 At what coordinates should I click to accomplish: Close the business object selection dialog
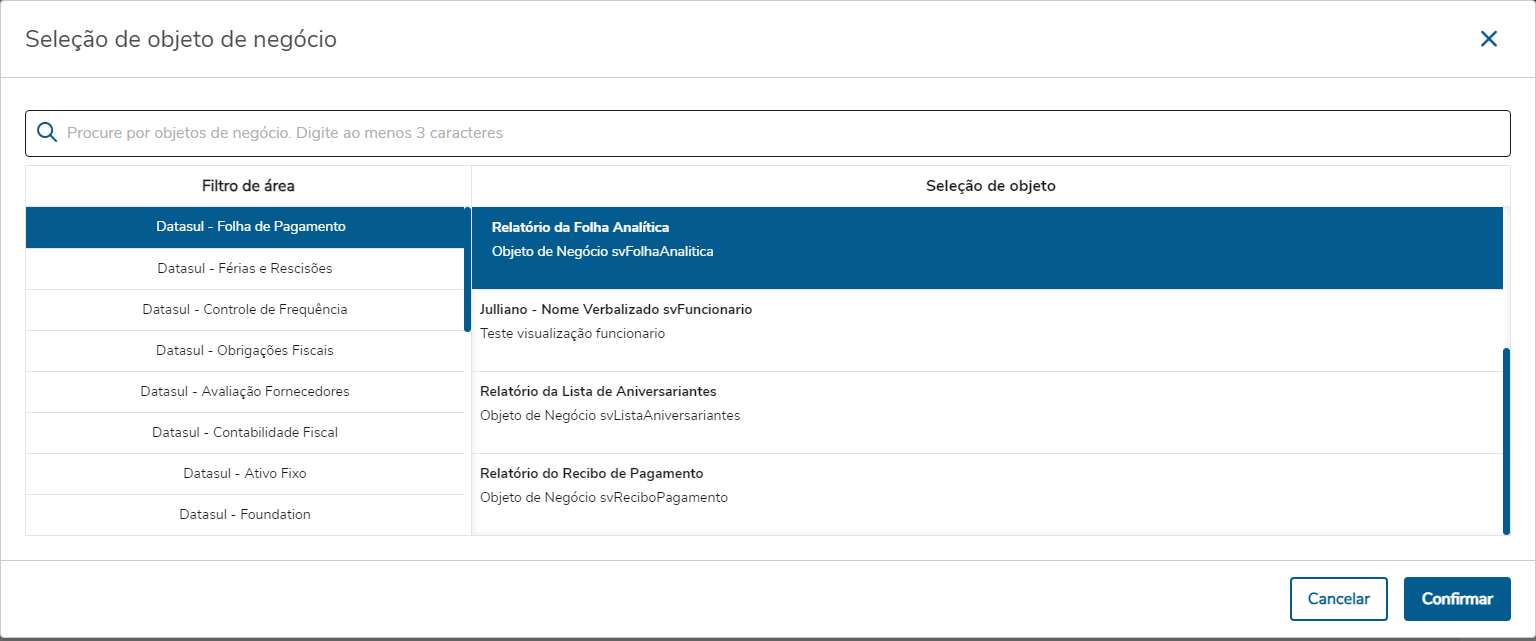coord(1488,39)
